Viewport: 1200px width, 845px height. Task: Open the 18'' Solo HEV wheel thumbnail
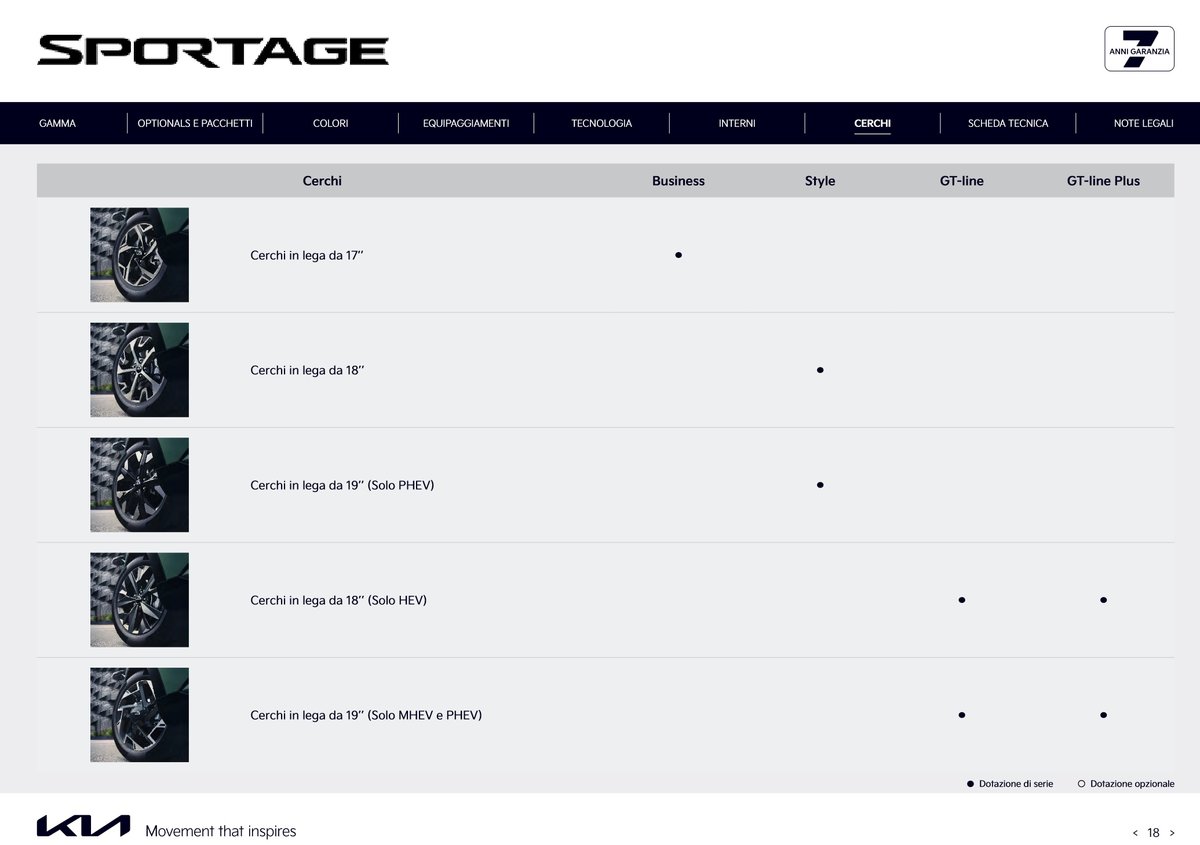tap(139, 600)
